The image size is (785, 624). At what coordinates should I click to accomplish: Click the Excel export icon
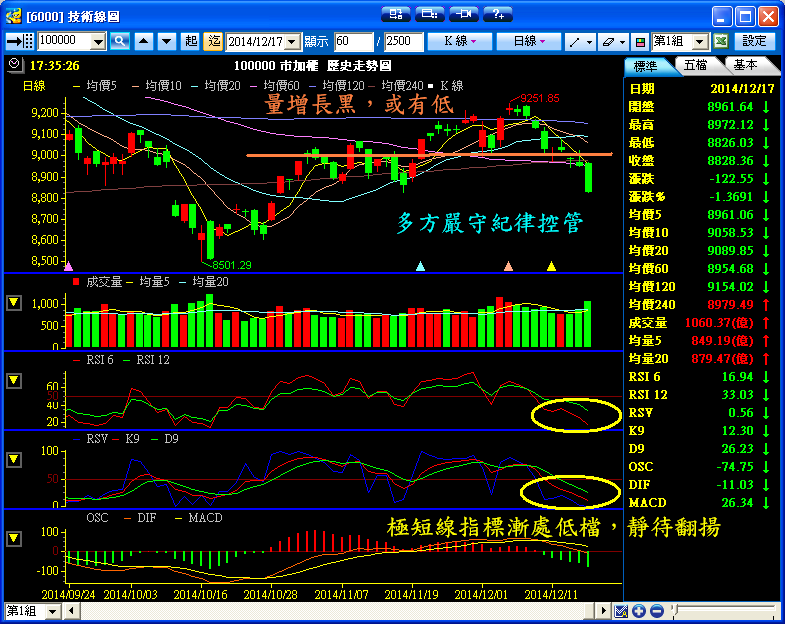click(721, 41)
